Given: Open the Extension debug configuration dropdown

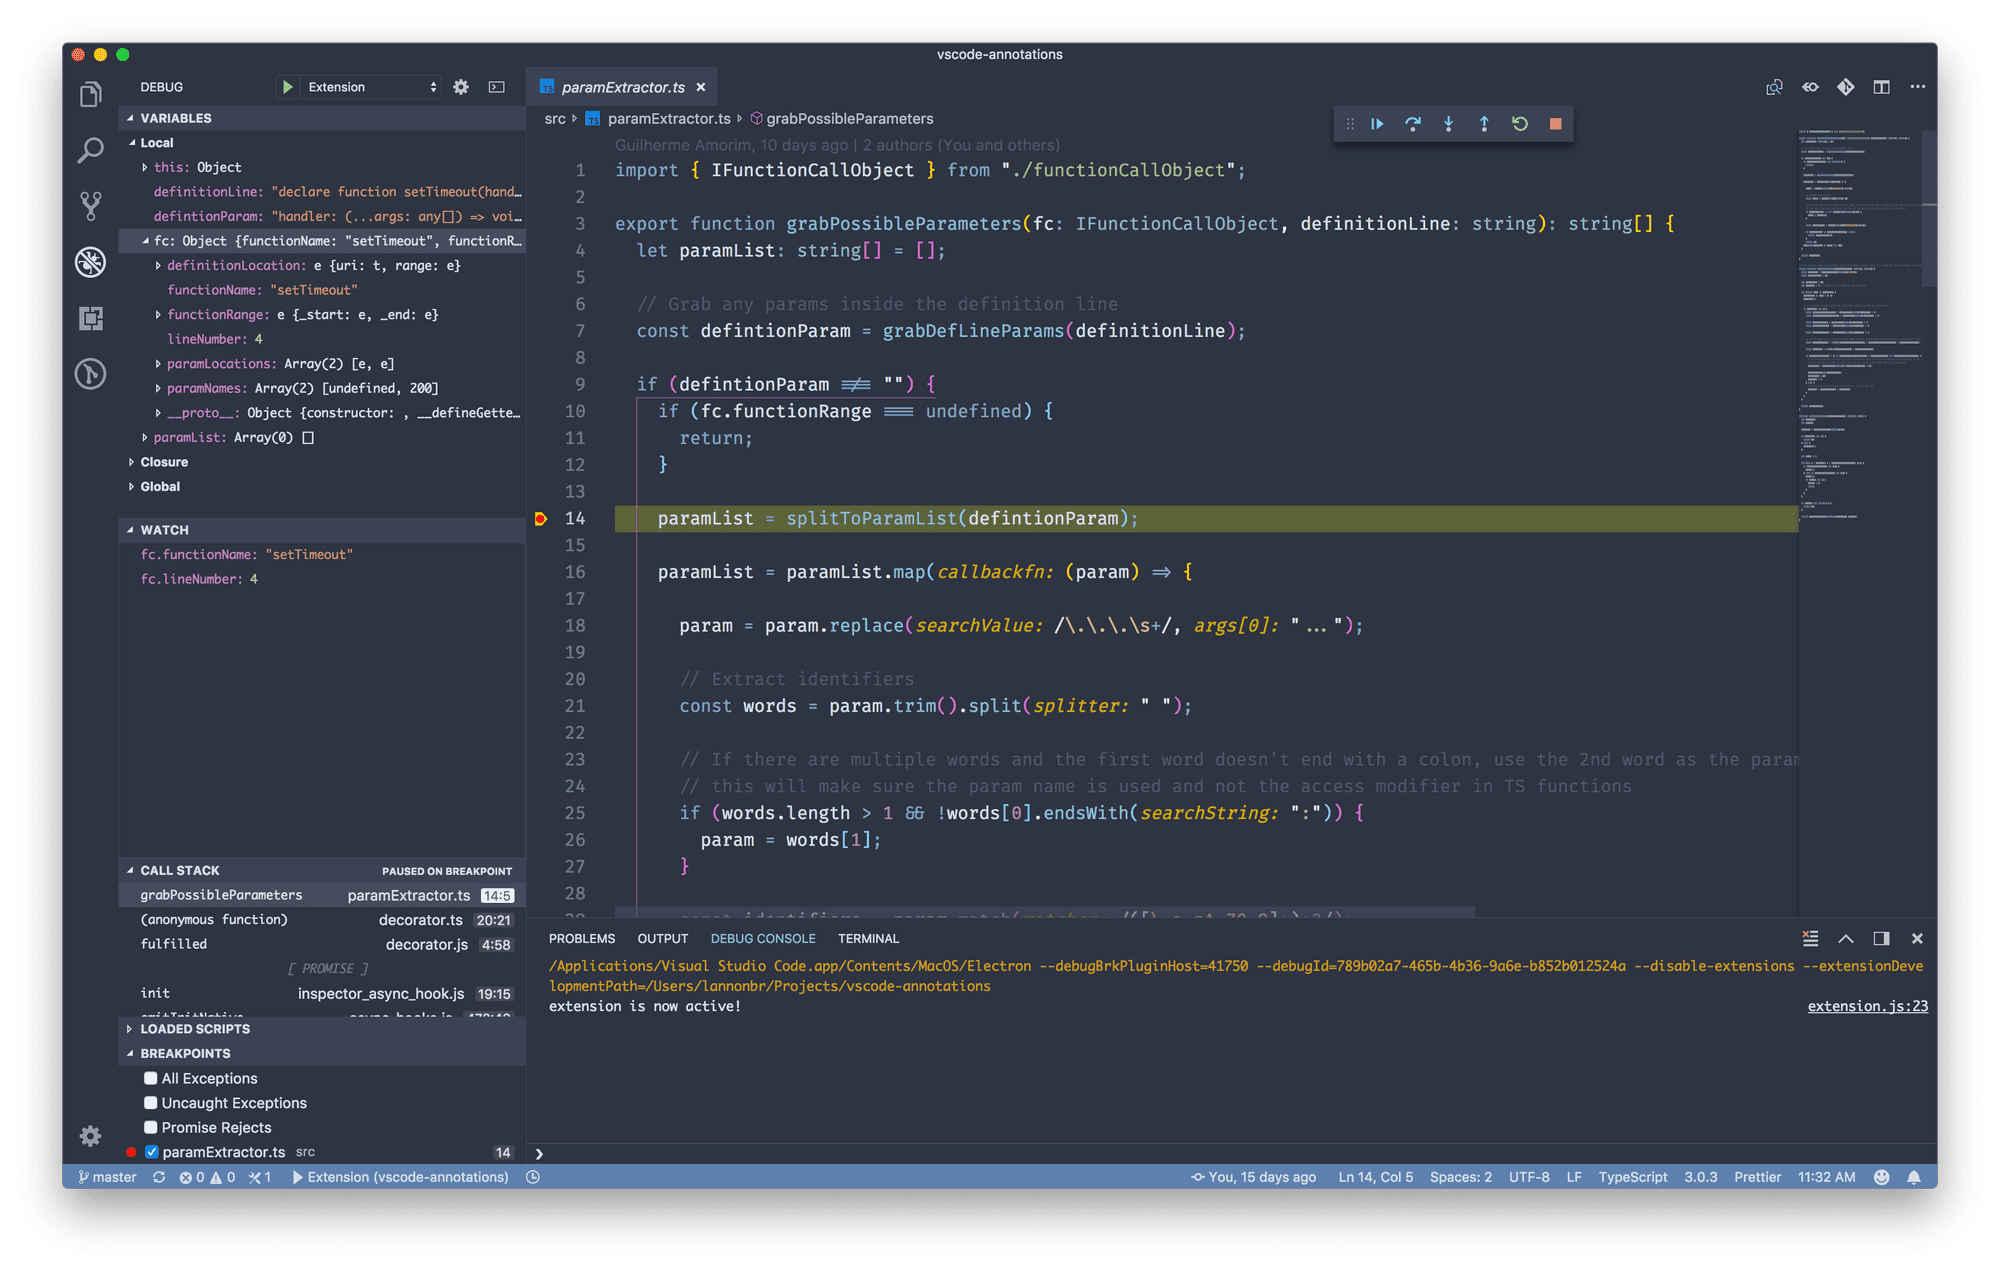Looking at the screenshot, I should click(371, 87).
